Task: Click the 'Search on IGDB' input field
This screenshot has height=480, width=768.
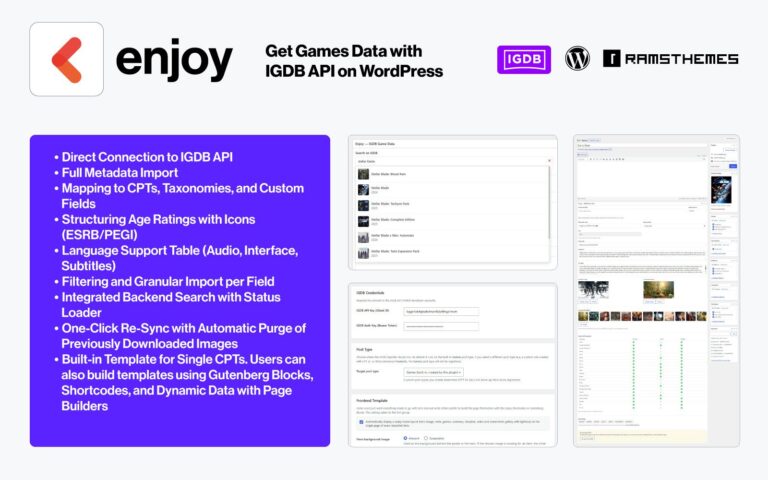Action: 453,161
